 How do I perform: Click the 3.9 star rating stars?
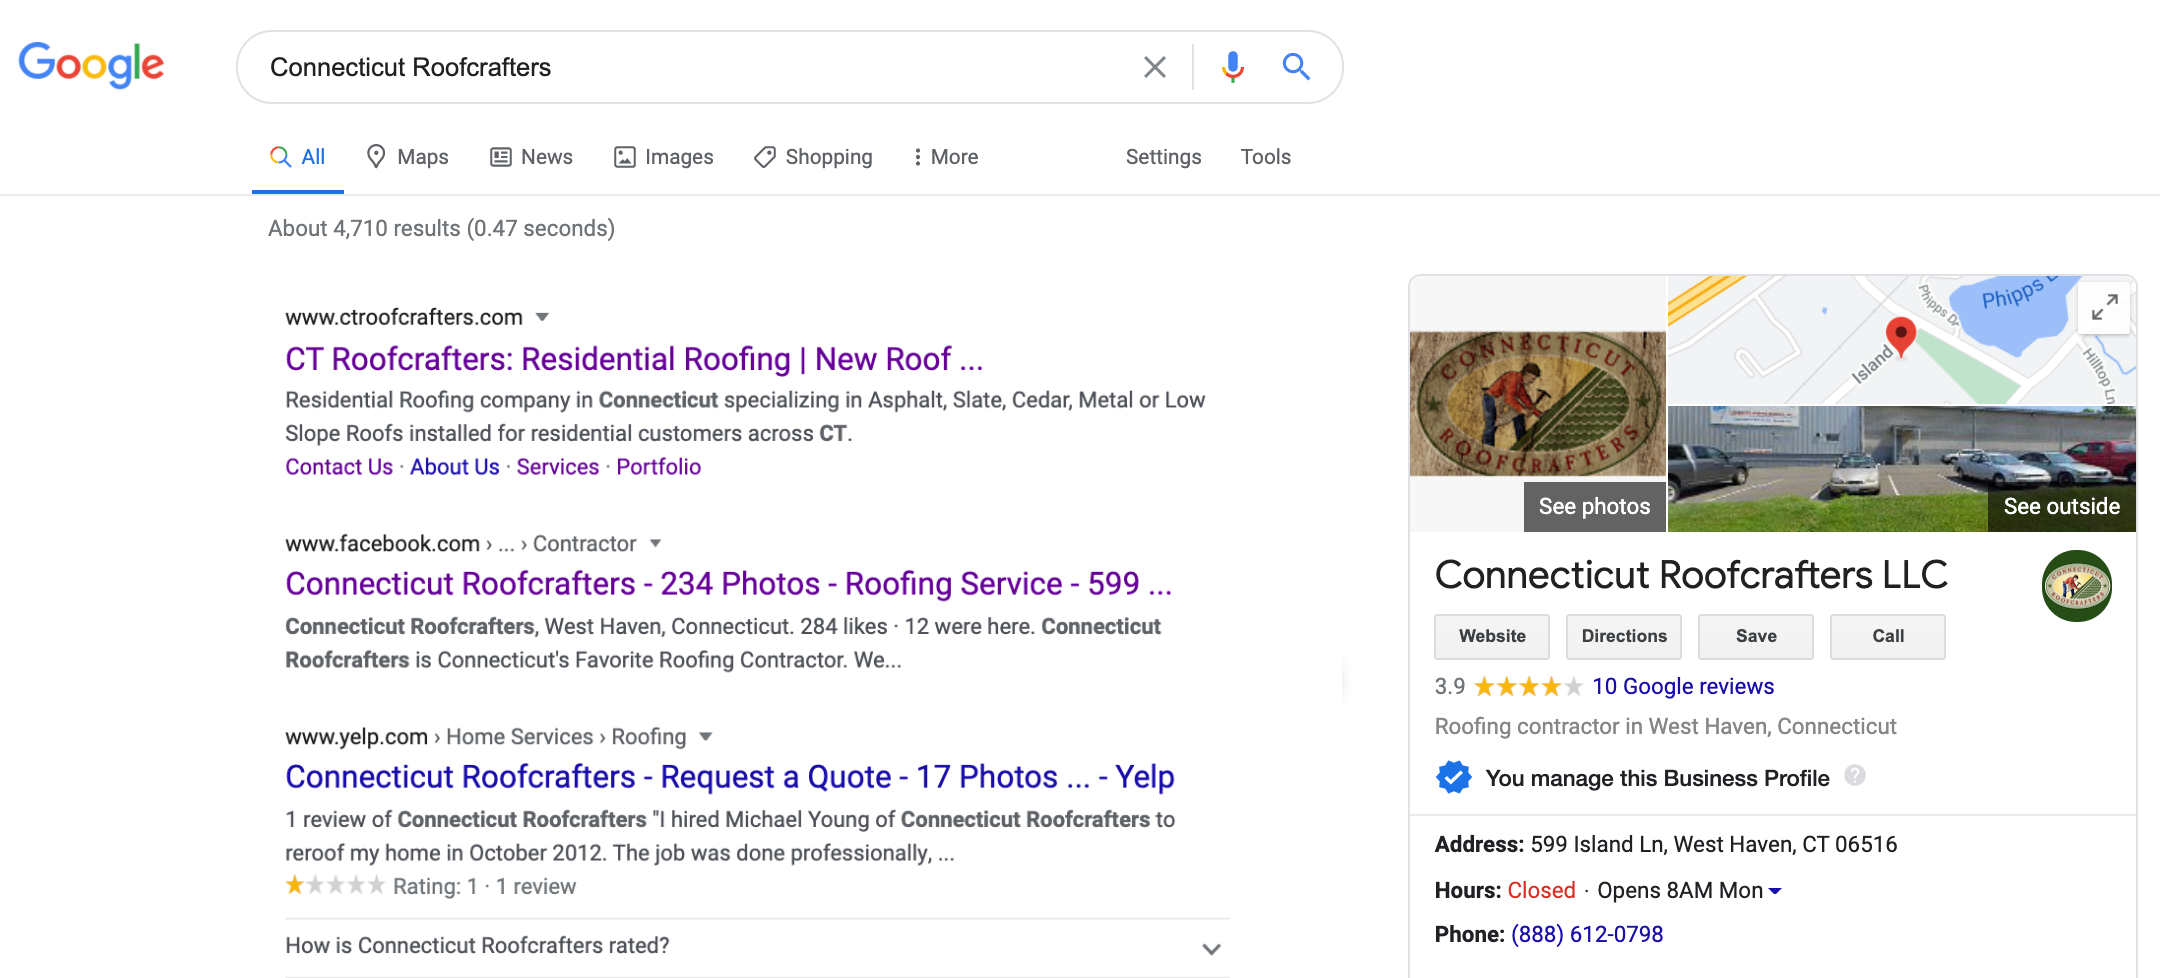click(1528, 687)
